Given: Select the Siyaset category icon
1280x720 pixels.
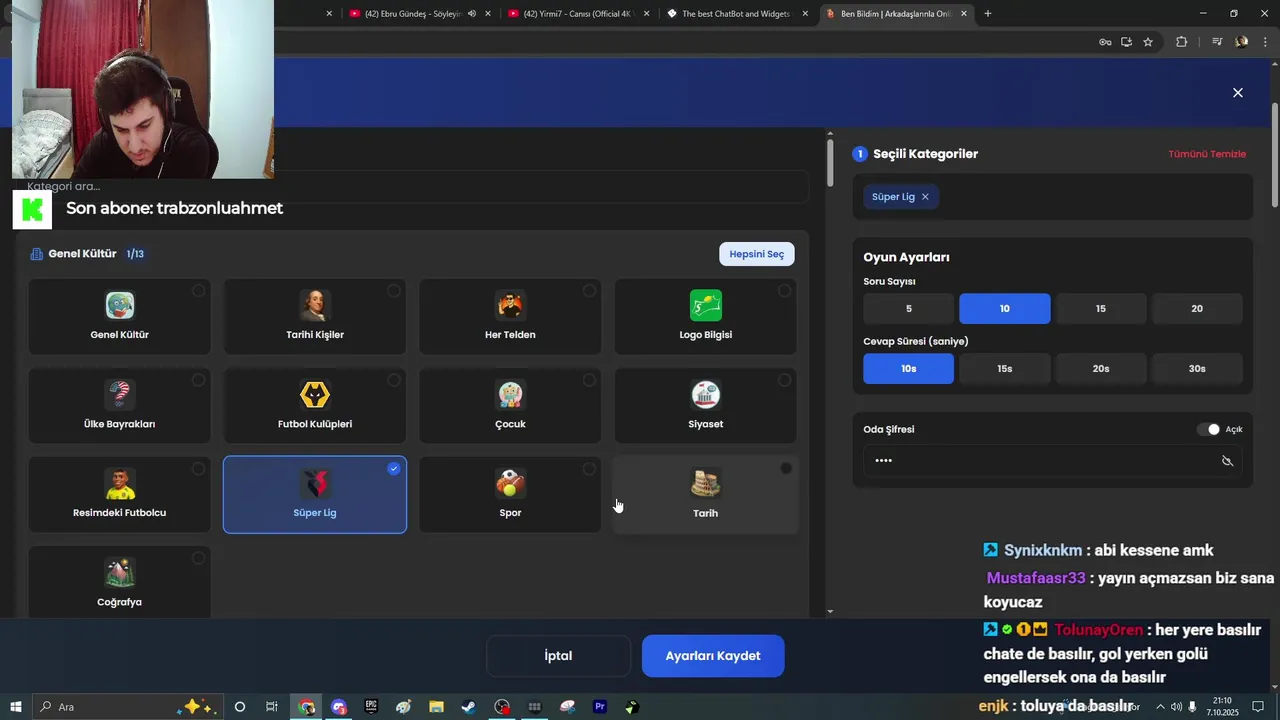Looking at the screenshot, I should click(x=706, y=394).
